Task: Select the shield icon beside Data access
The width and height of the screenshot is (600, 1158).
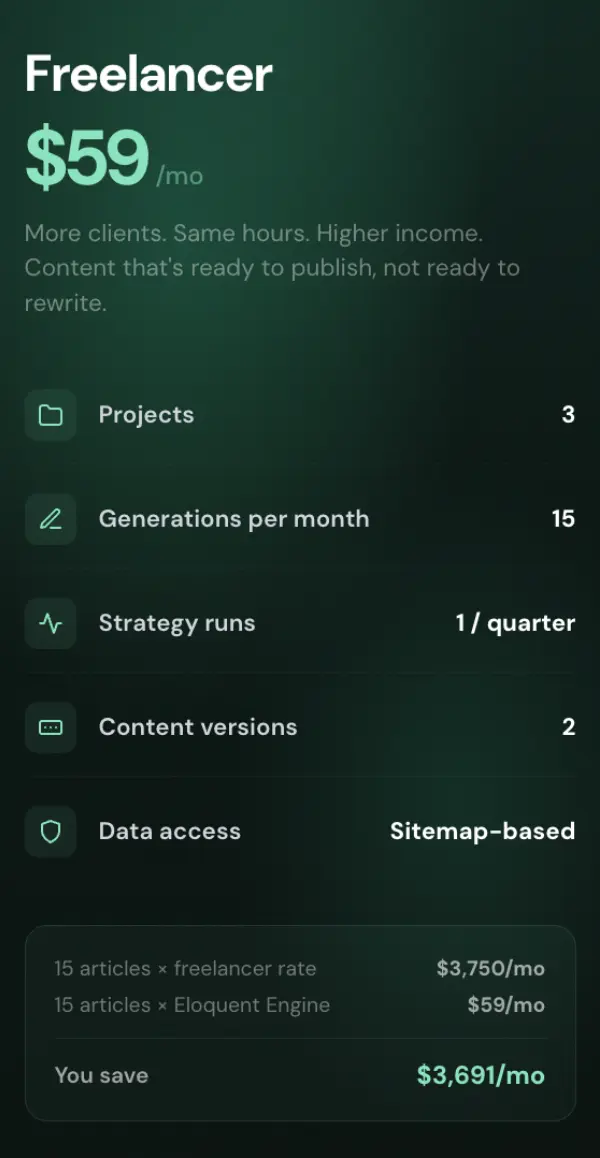Action: pyautogui.click(x=50, y=831)
